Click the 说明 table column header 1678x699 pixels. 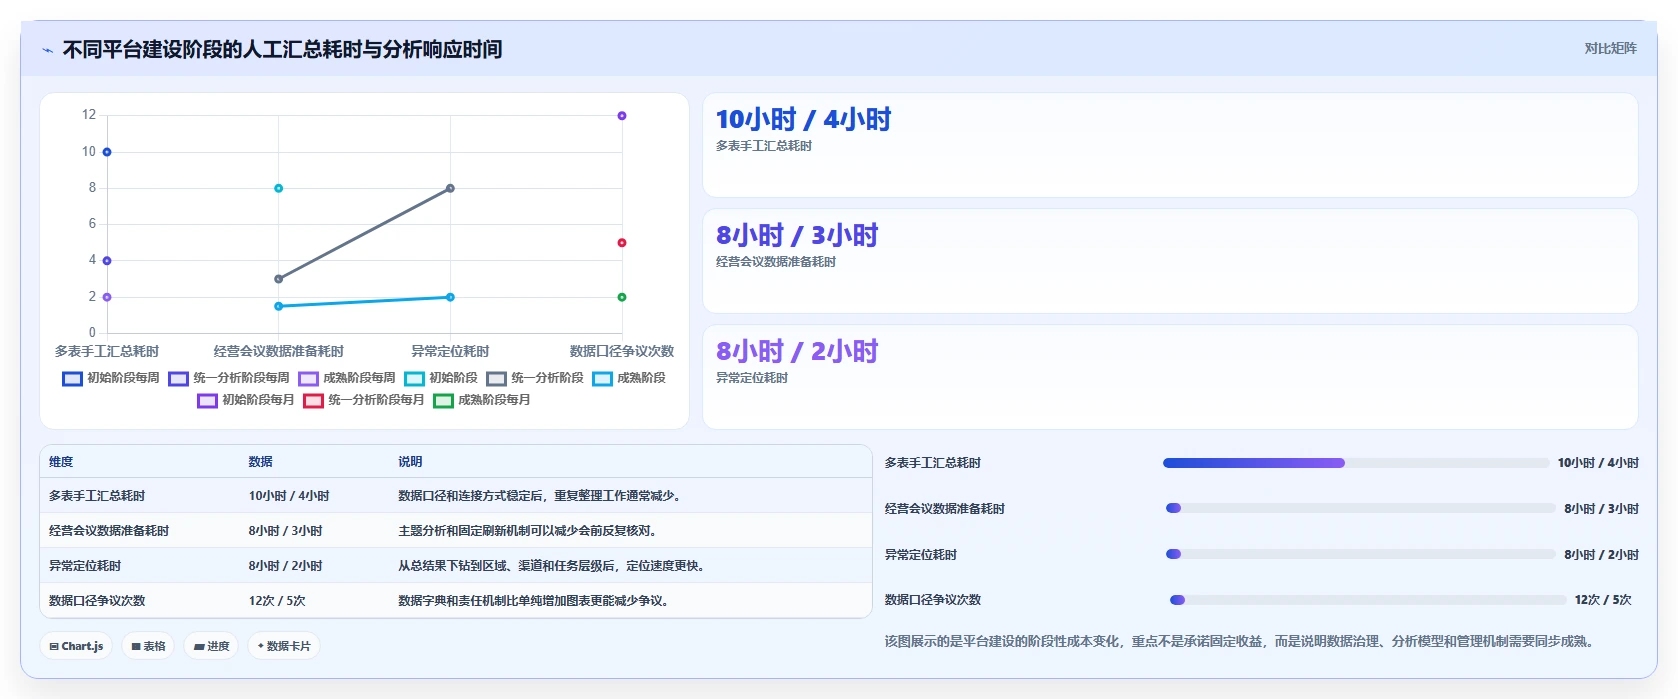click(410, 462)
